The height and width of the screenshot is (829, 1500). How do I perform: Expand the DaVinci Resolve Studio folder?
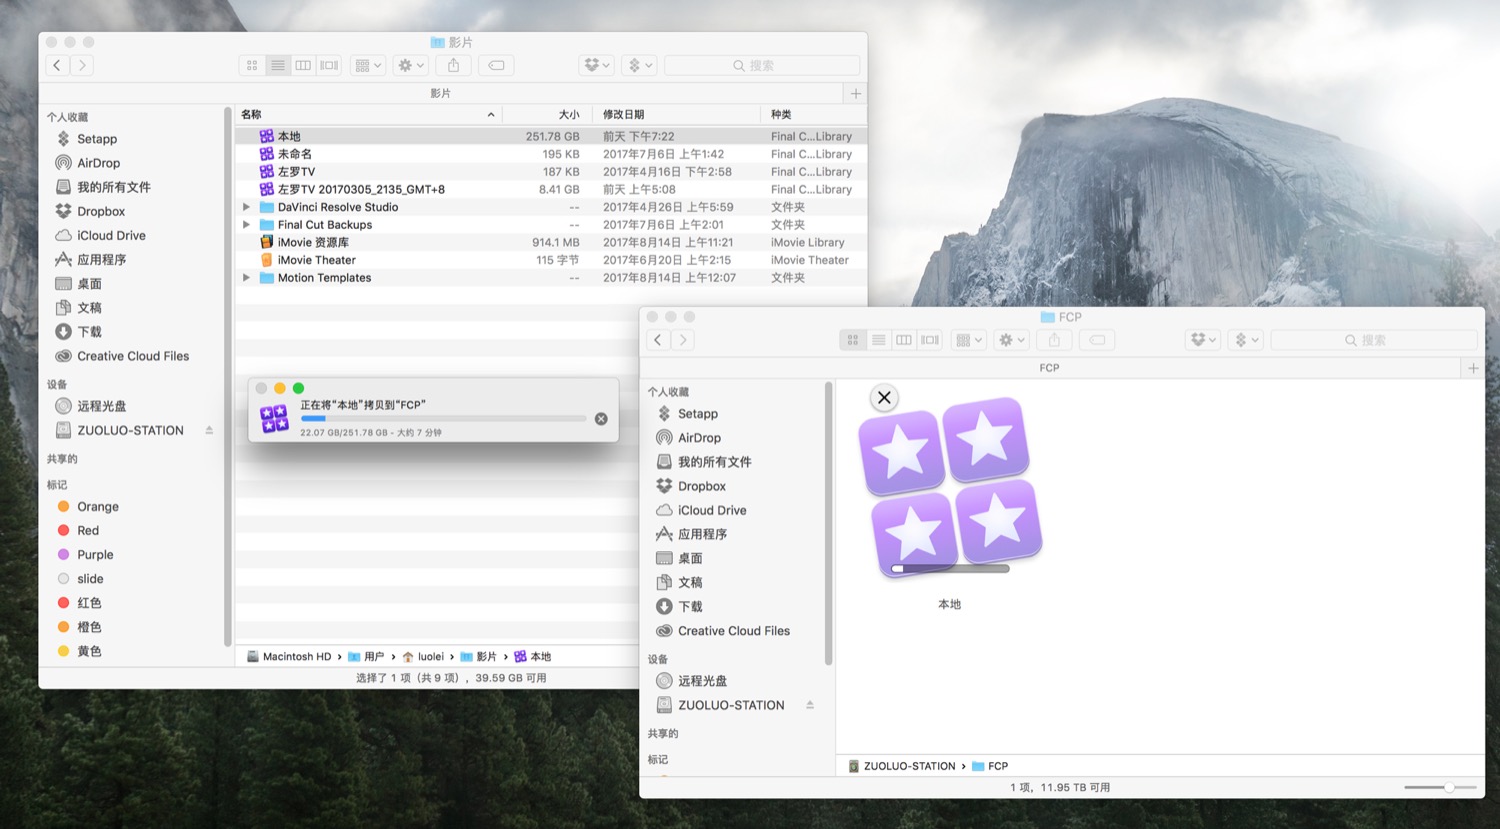click(x=246, y=207)
